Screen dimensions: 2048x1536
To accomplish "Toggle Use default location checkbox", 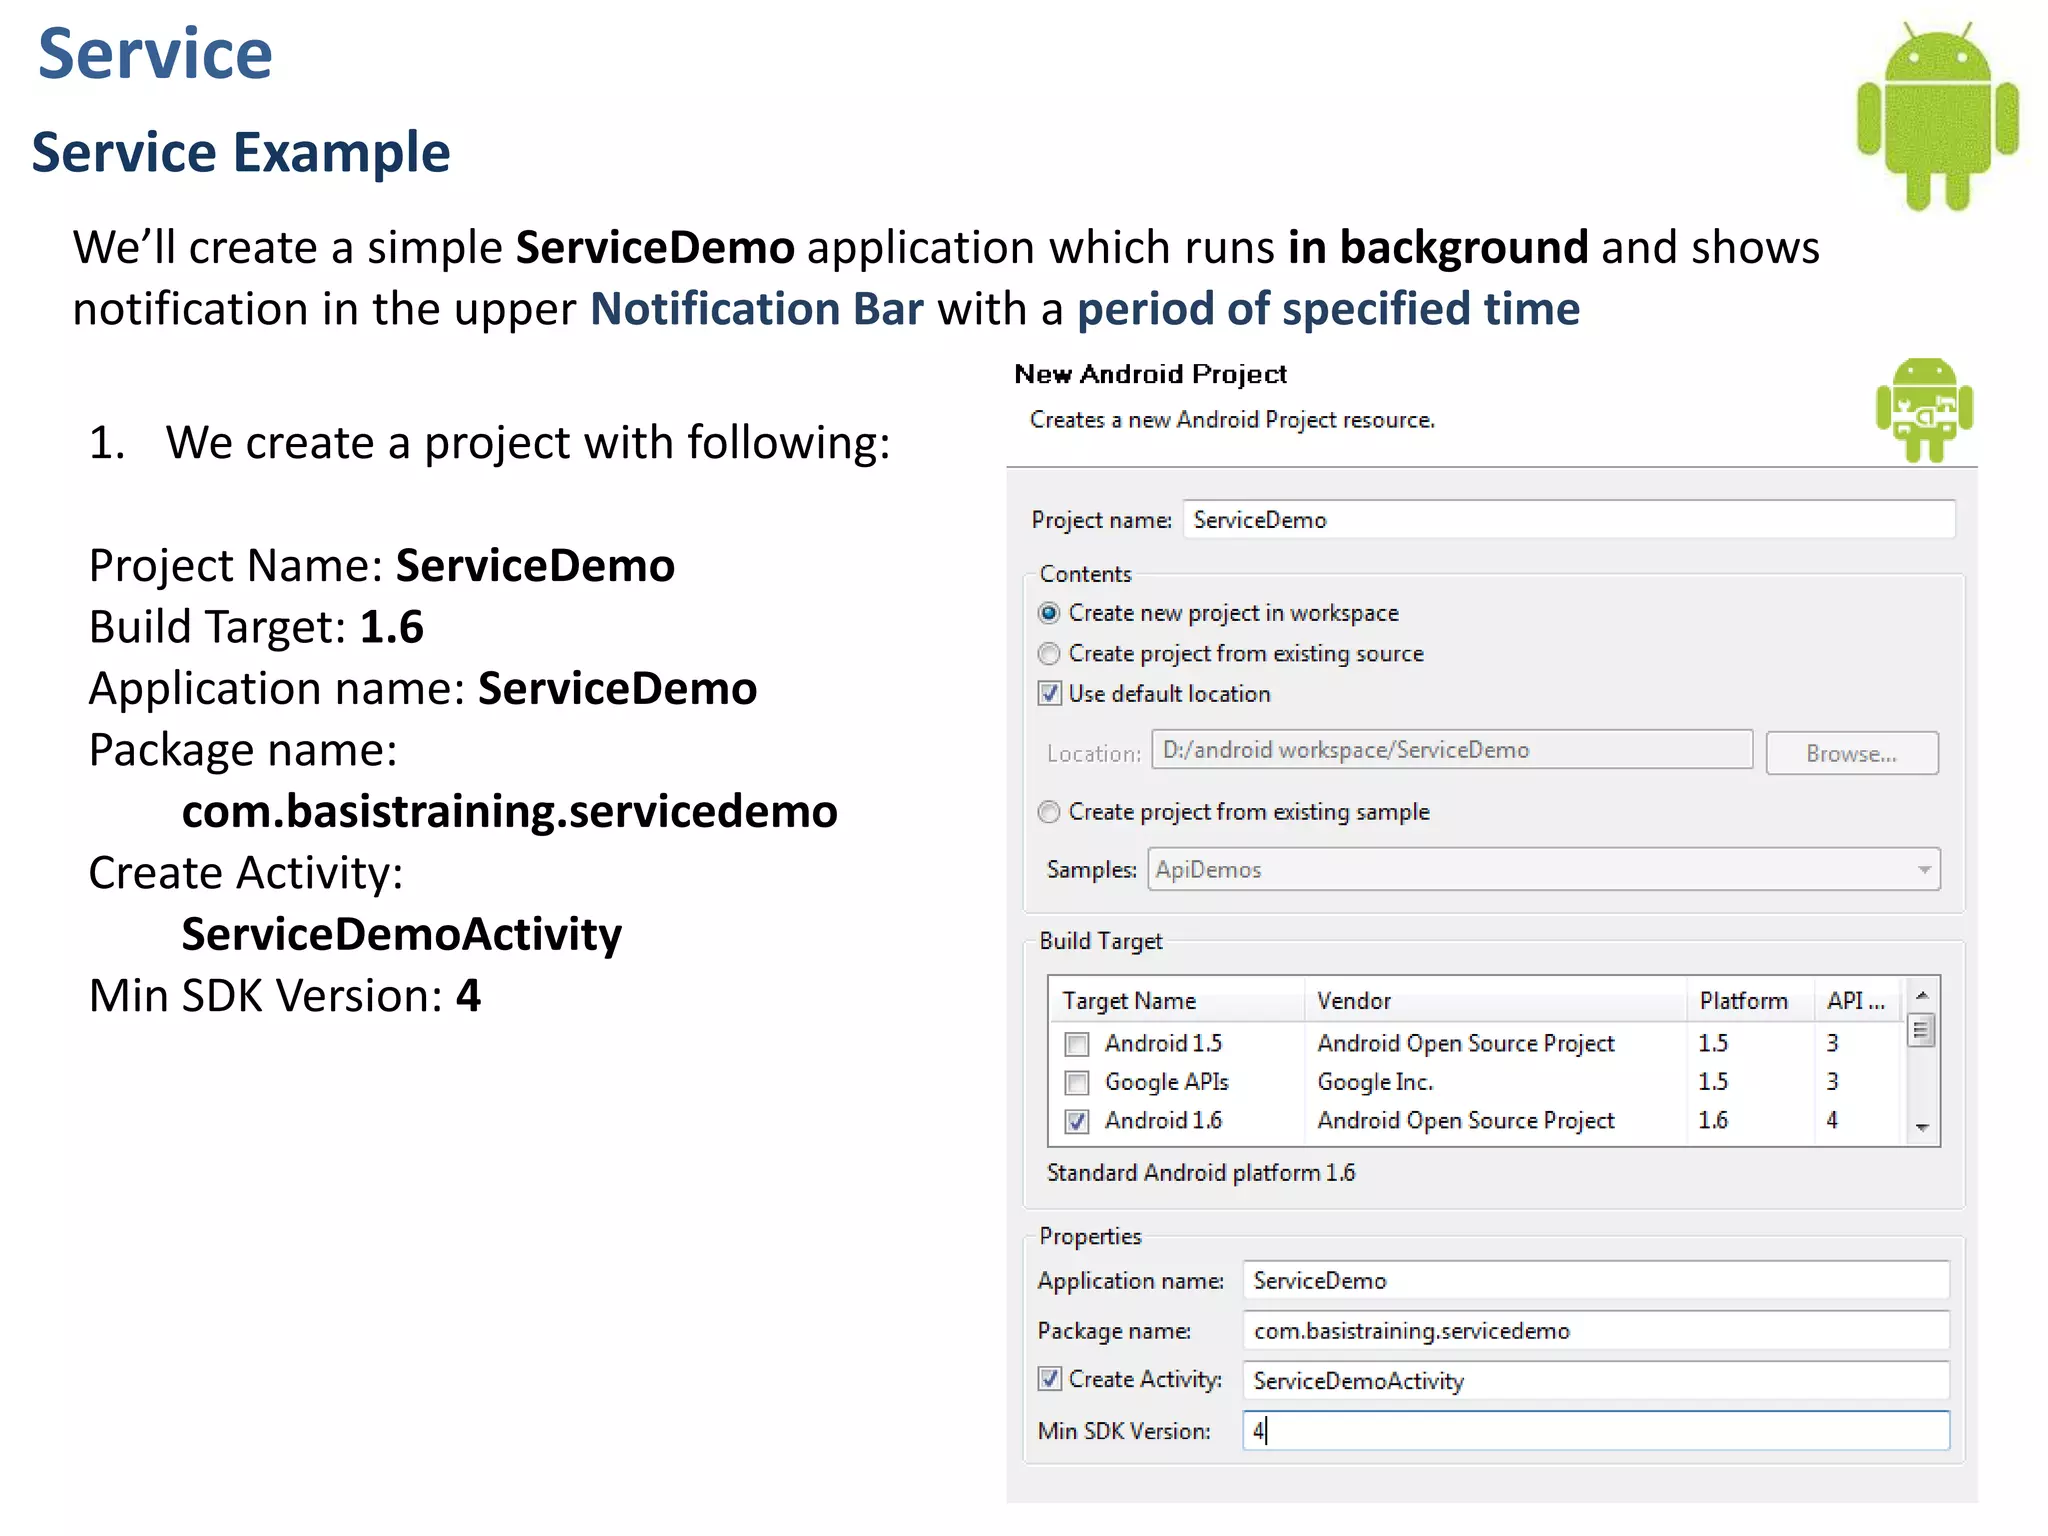I will 1049,694.
